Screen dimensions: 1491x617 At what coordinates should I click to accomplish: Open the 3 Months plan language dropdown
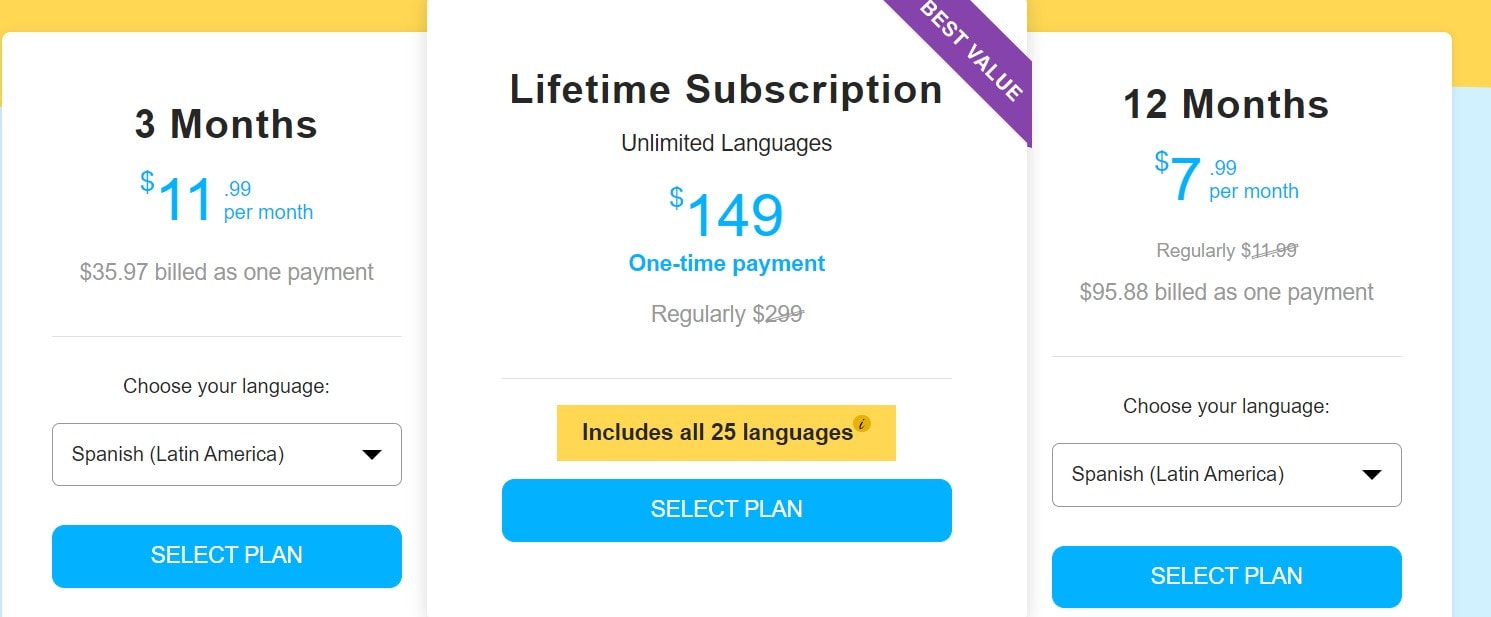tap(227, 455)
